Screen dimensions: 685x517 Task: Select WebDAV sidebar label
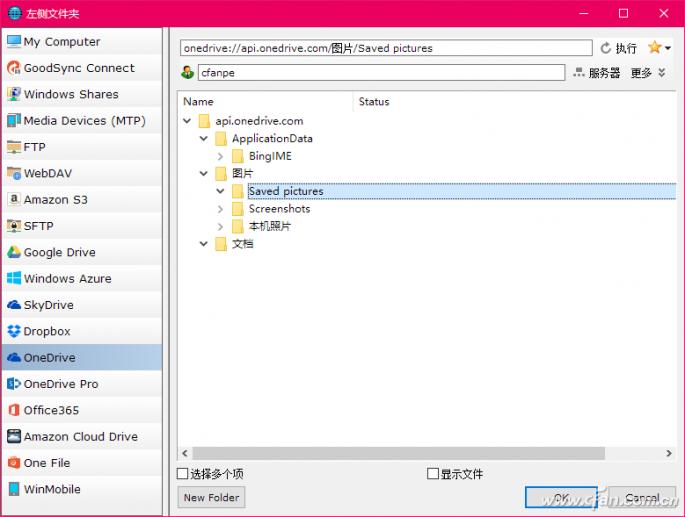[48, 173]
